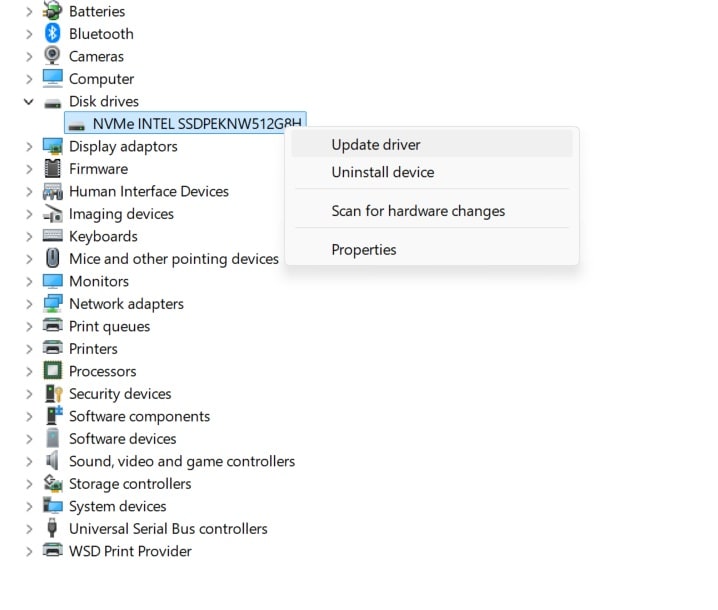Click the Imaging devices icon
This screenshot has height=610, width=718.
(52, 213)
